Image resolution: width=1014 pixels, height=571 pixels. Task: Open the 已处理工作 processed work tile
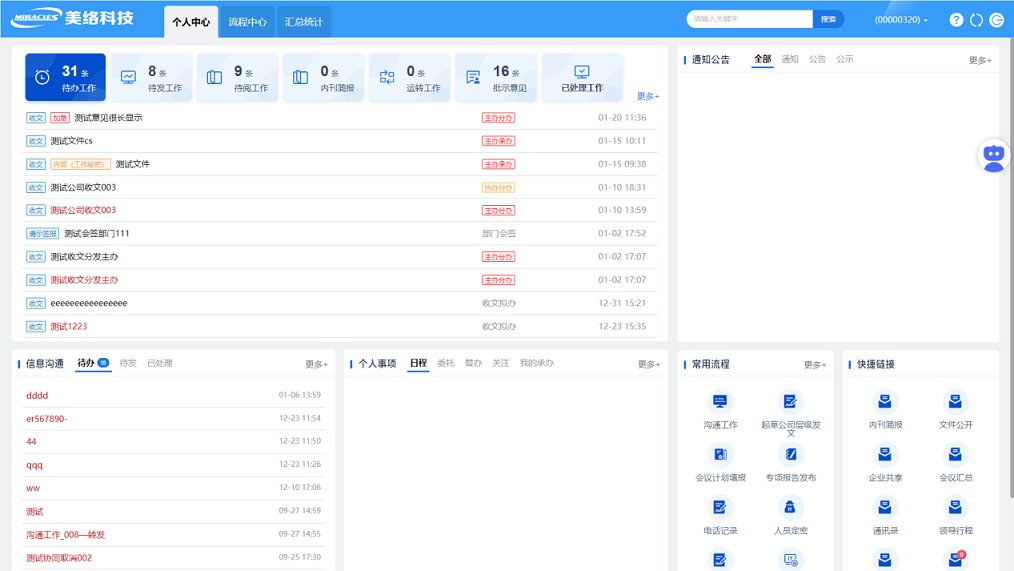pyautogui.click(x=582, y=78)
